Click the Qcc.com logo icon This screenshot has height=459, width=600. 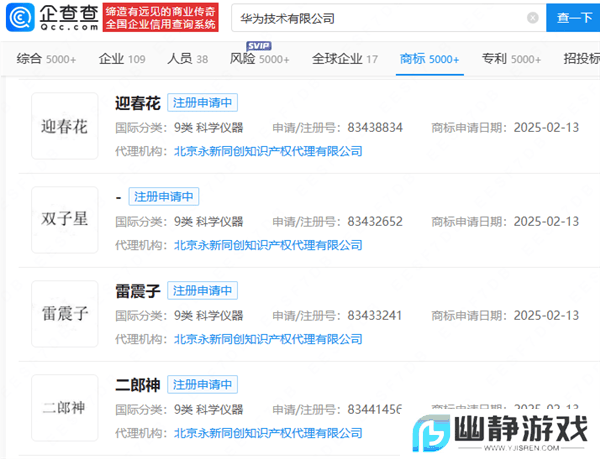click(20, 17)
